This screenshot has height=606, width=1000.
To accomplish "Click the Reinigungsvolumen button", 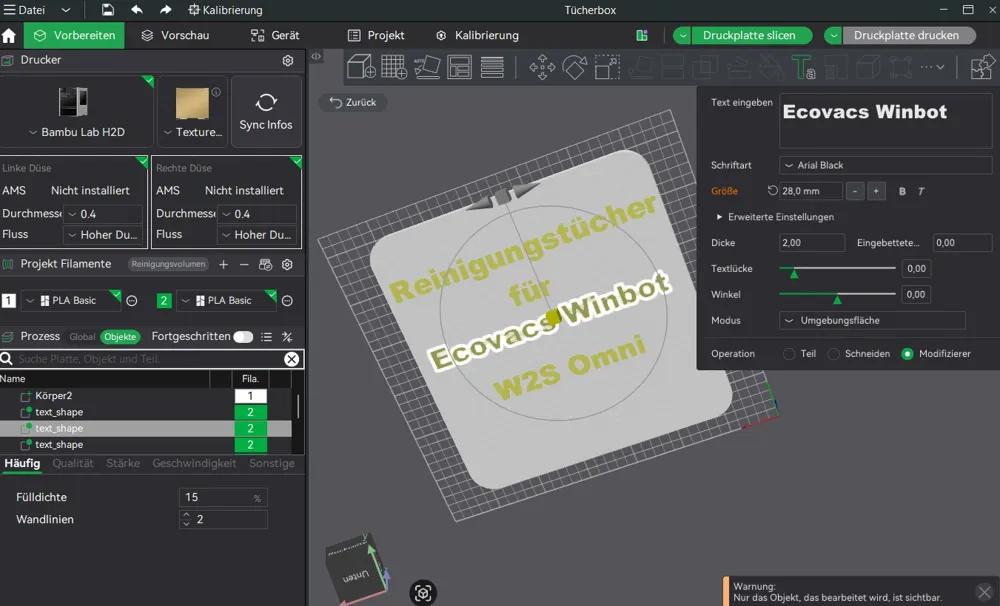I will coord(168,264).
